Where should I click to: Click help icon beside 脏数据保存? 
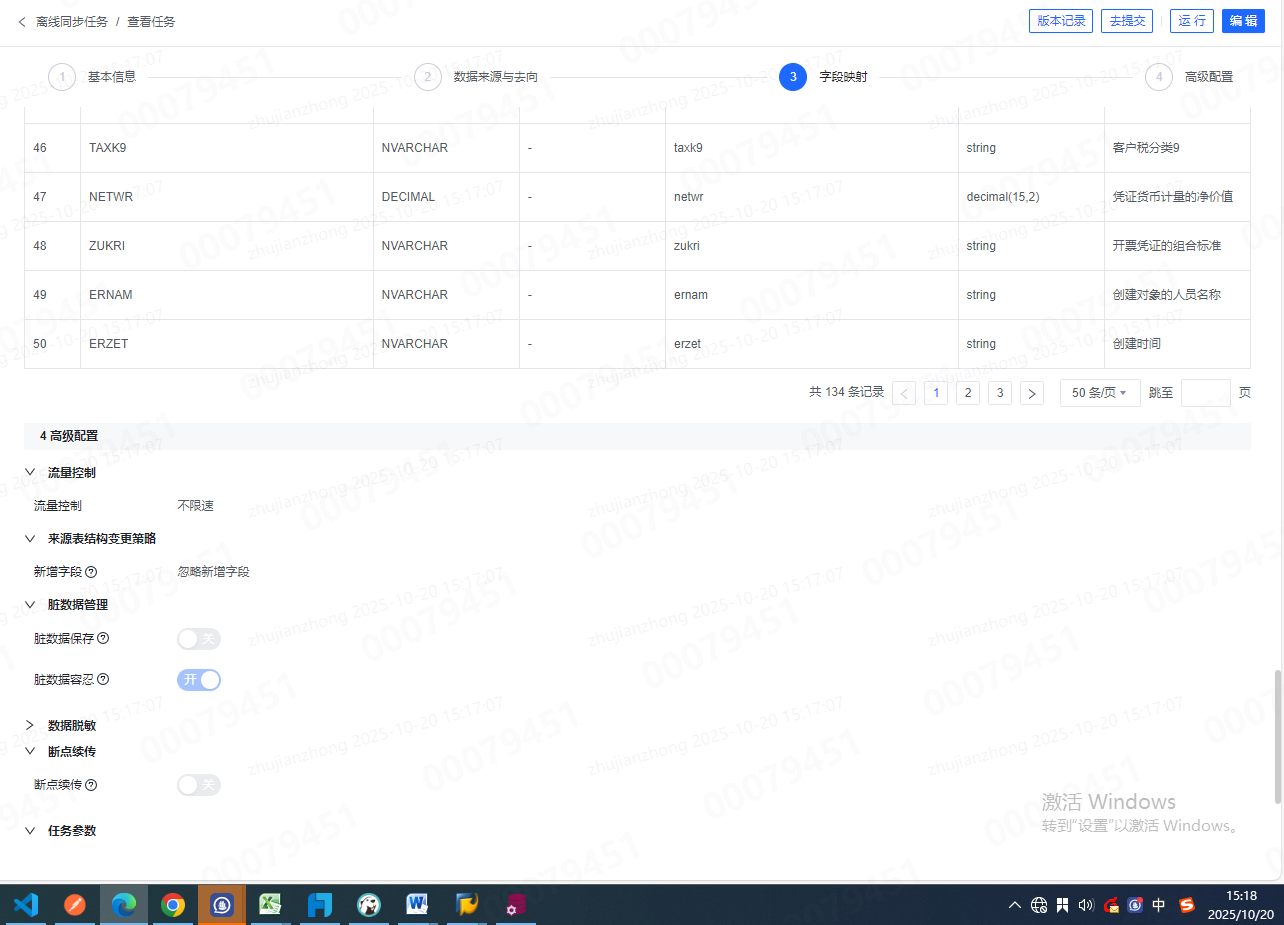coord(103,638)
